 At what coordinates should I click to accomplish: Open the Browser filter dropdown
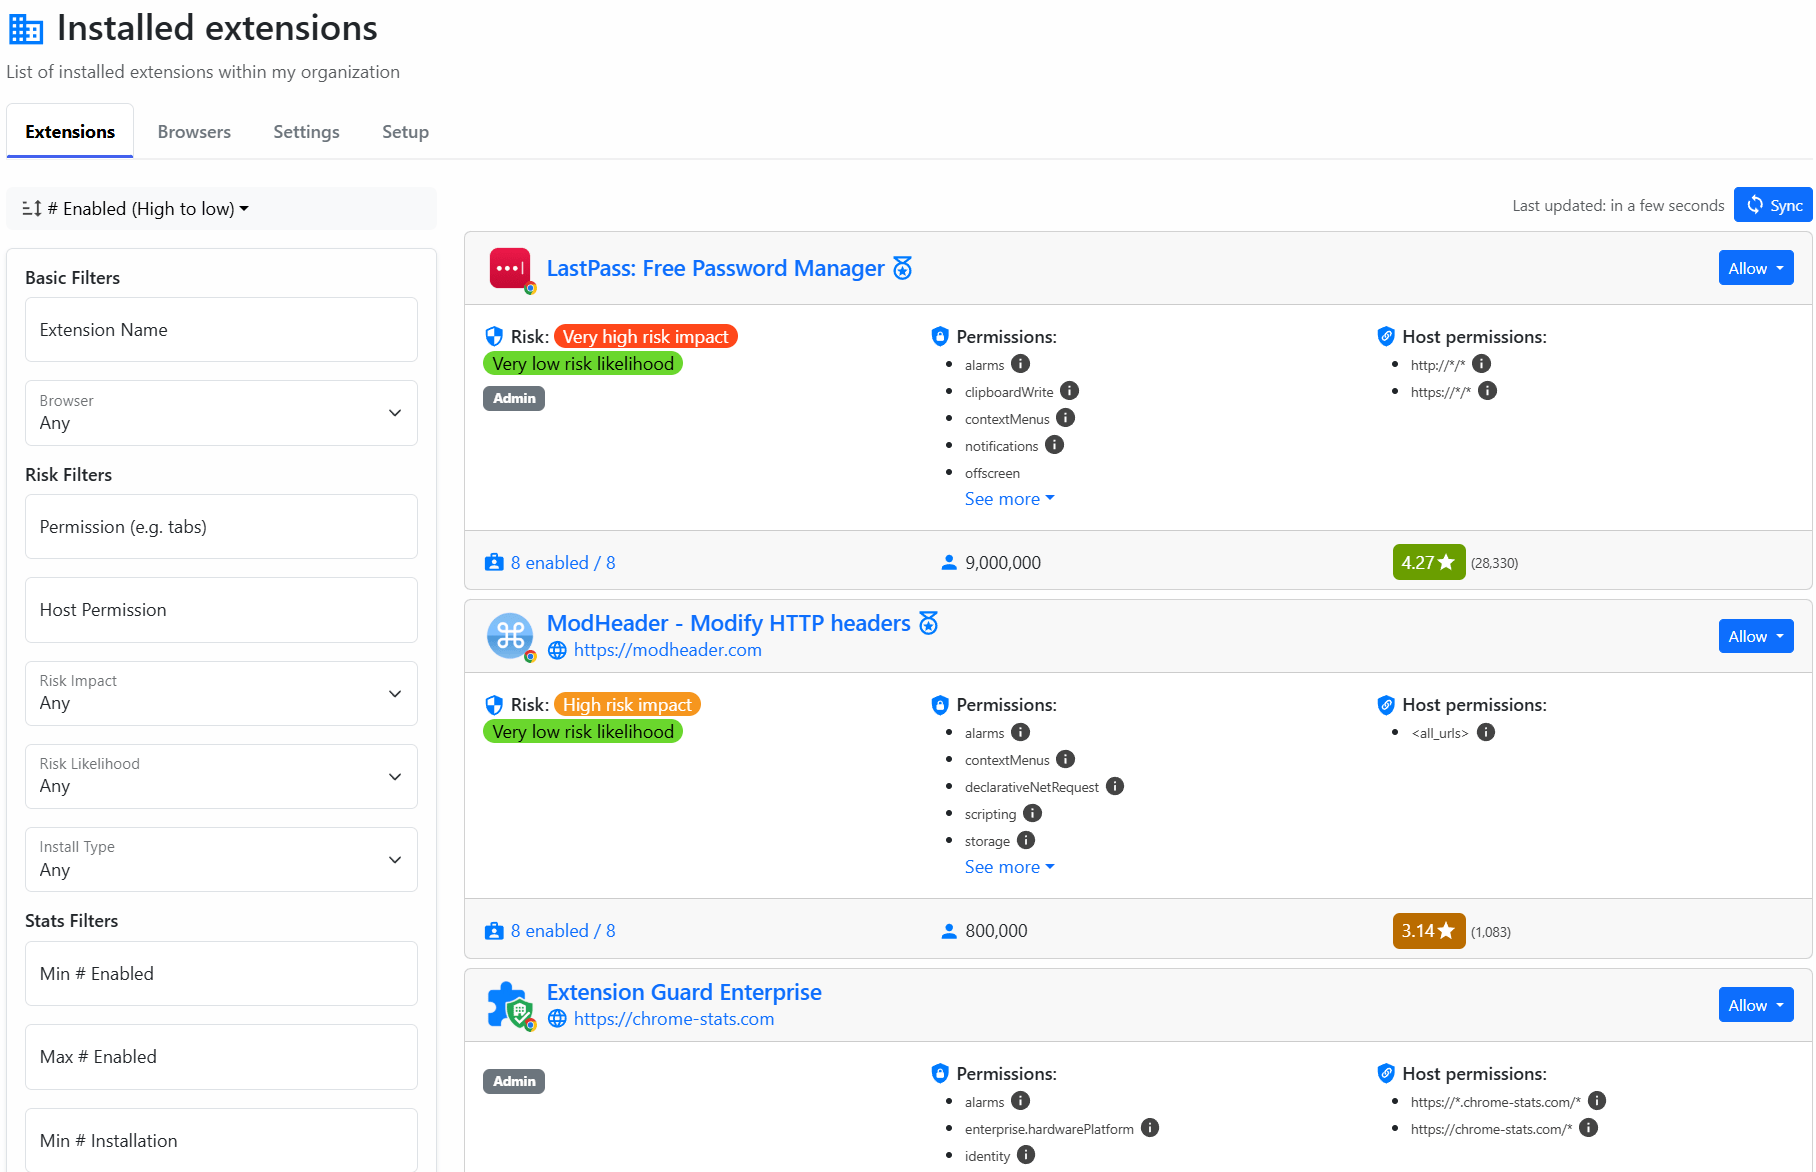click(x=221, y=413)
